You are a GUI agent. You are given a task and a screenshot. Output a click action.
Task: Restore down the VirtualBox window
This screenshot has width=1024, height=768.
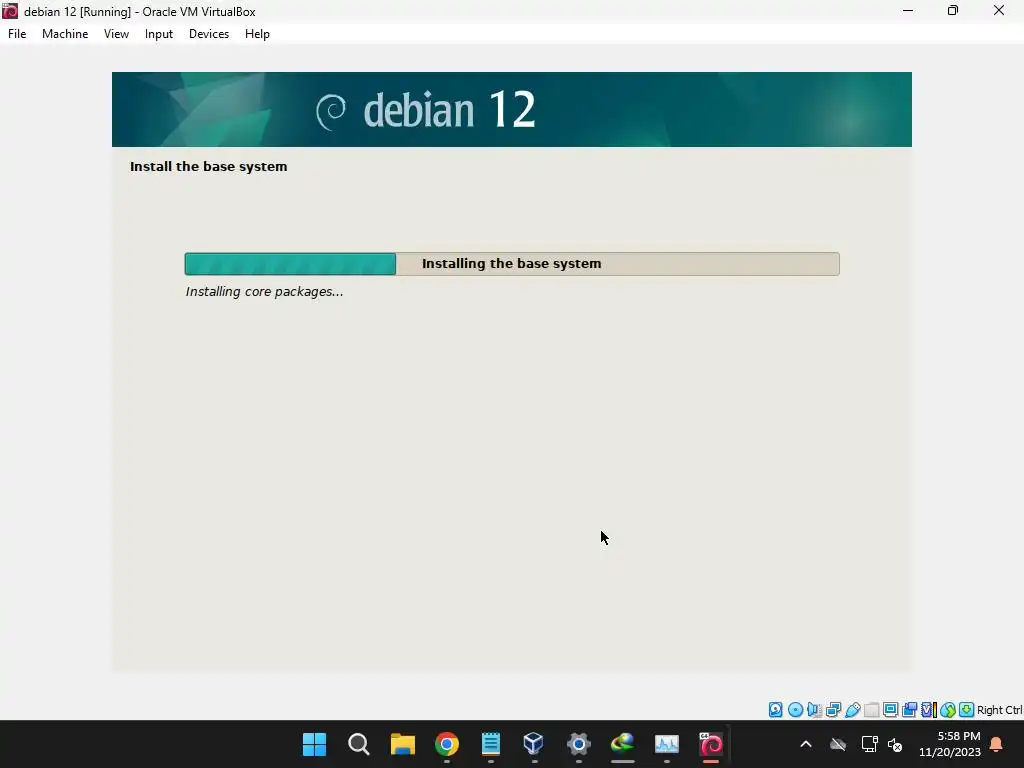coord(953,11)
